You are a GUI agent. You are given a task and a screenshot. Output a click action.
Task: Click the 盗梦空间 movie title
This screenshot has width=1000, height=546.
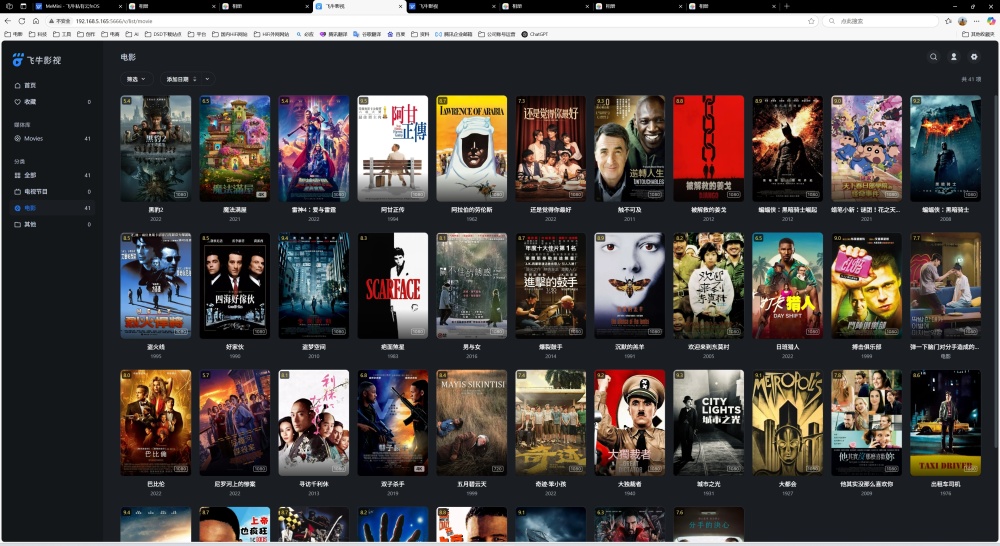tap(314, 347)
